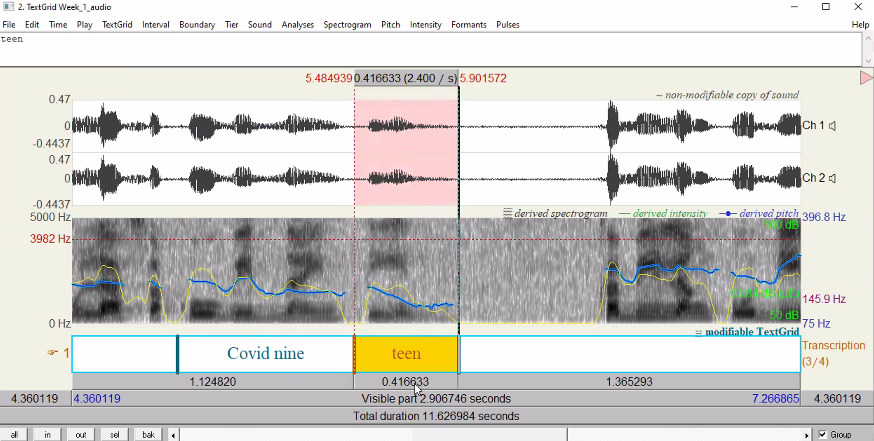874x441 pixels.
Task: Open the Spectrogram menu
Action: tap(346, 24)
